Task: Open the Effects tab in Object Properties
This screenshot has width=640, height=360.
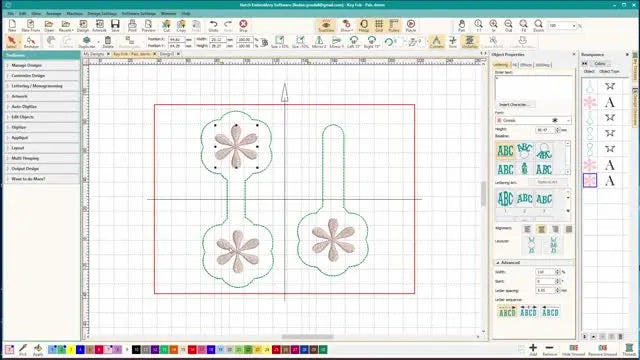Action: click(x=526, y=65)
